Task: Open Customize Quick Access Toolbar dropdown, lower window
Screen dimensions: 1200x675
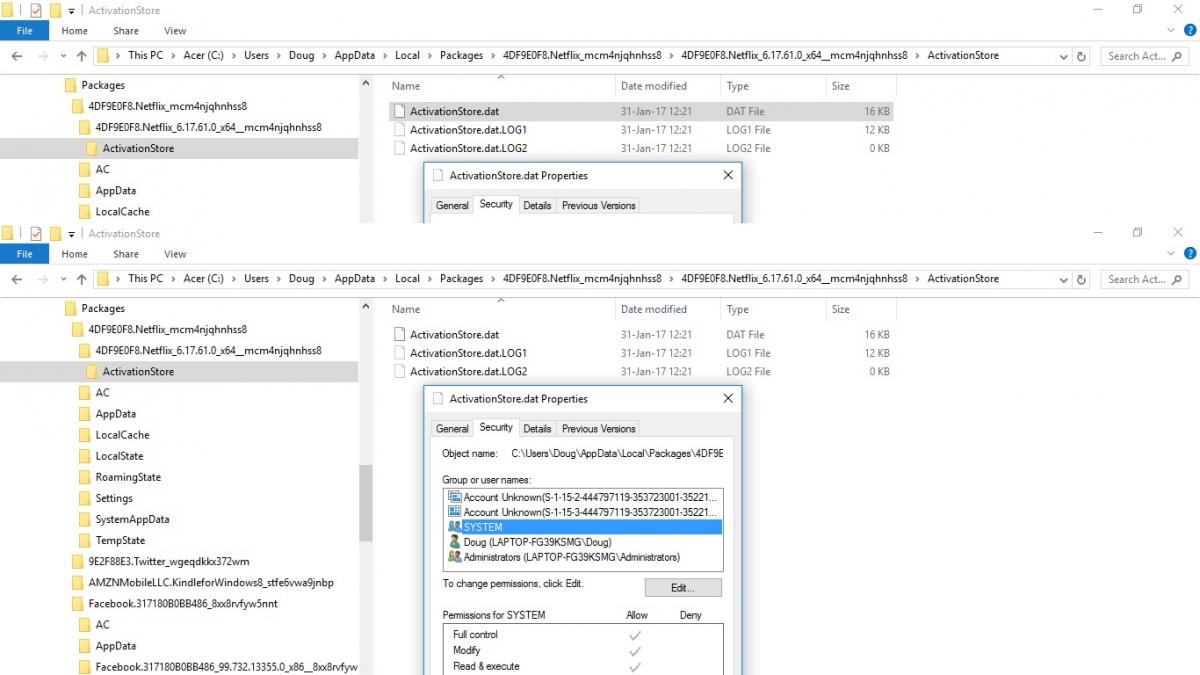Action: (x=72, y=234)
